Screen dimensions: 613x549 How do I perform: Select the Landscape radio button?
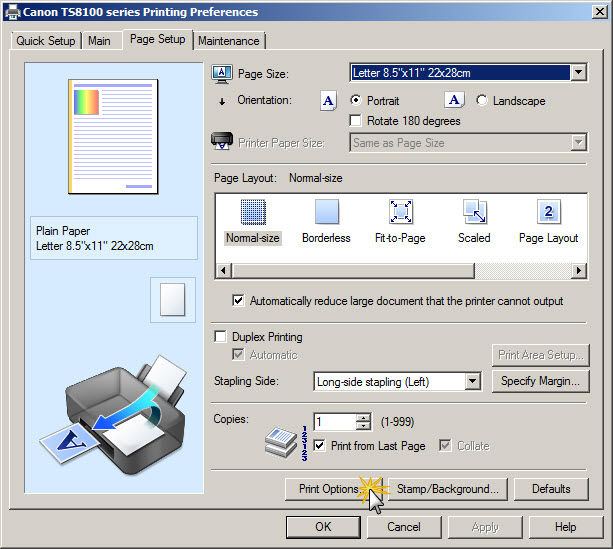pos(482,101)
